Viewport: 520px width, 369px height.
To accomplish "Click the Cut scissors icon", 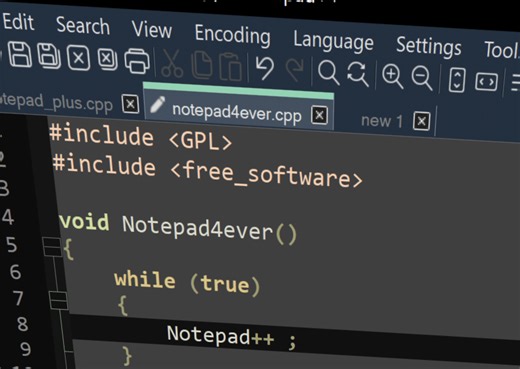I will click(x=171, y=63).
